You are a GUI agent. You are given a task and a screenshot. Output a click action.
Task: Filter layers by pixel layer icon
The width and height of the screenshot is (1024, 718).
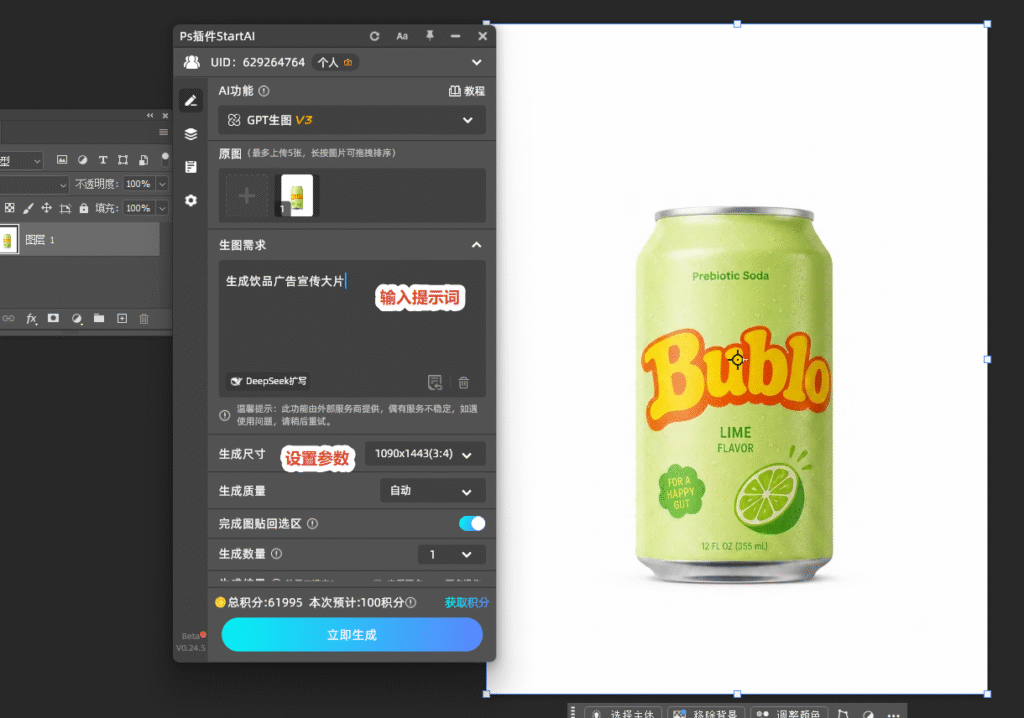[x=62, y=159]
